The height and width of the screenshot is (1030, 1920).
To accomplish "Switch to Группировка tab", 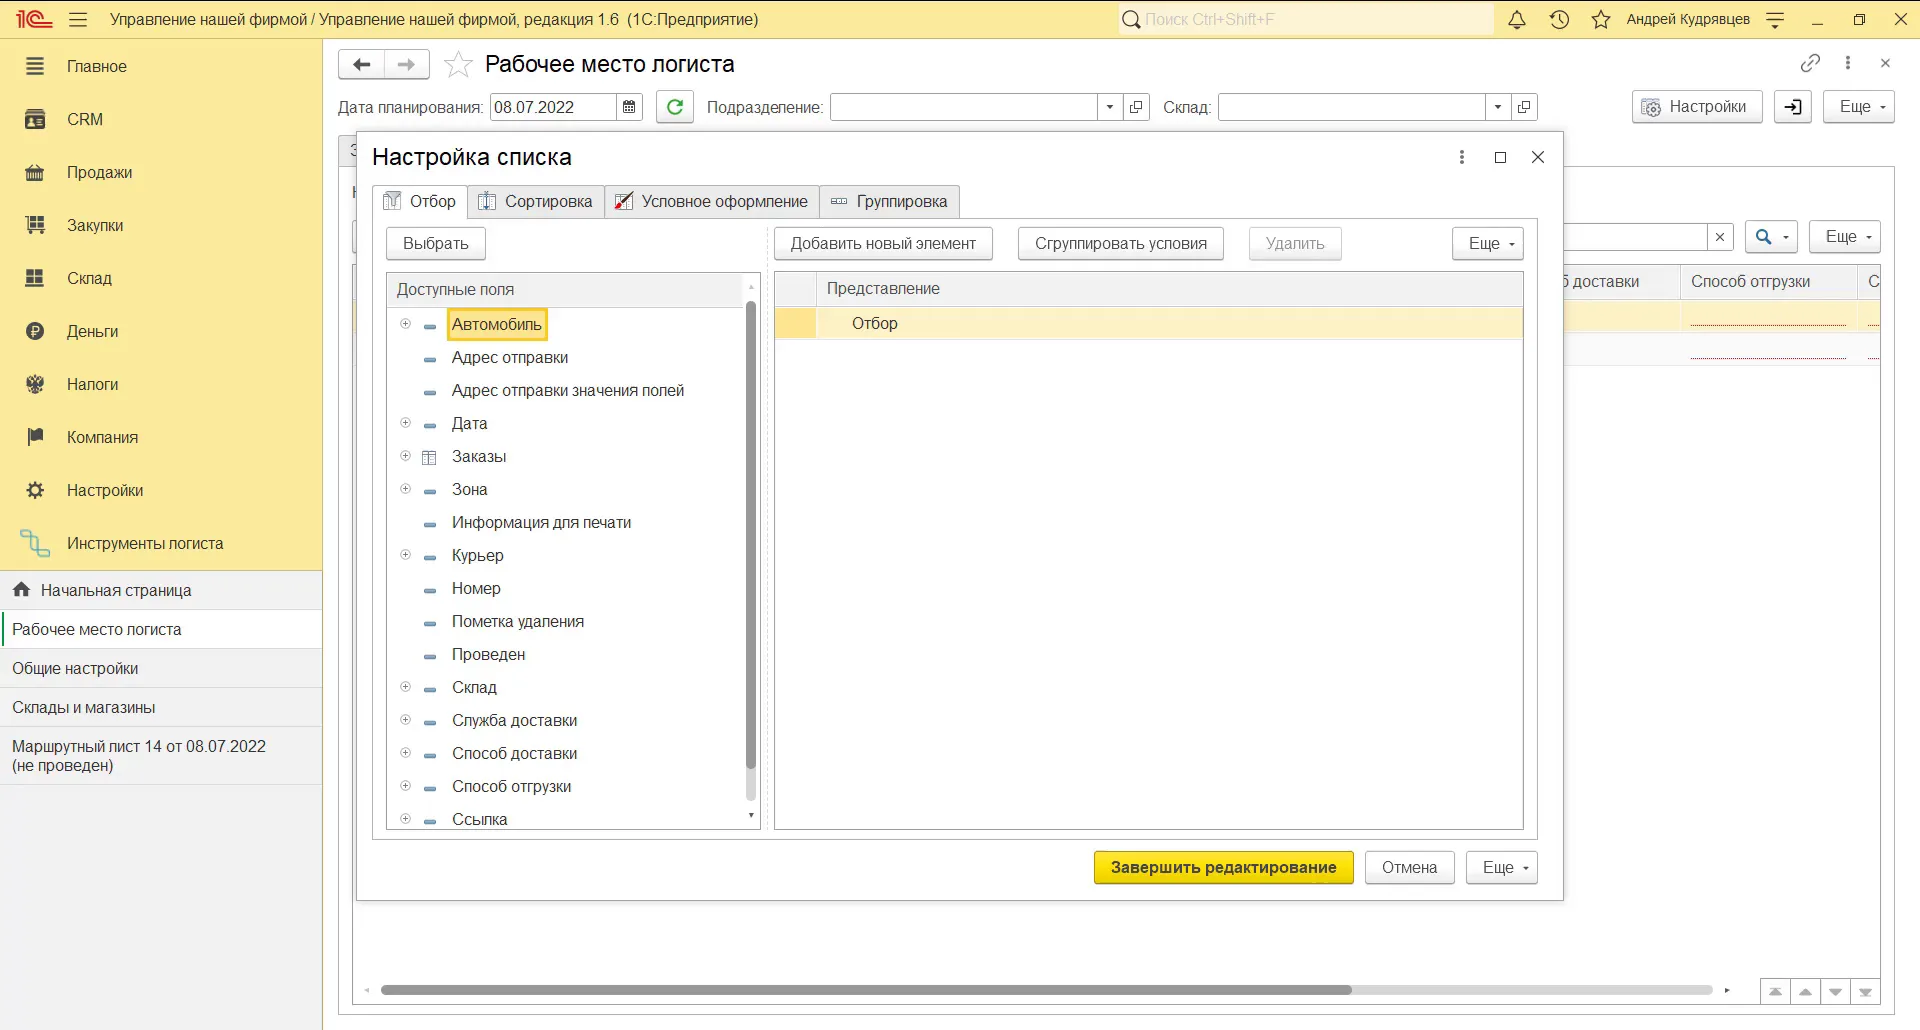I will pyautogui.click(x=890, y=201).
